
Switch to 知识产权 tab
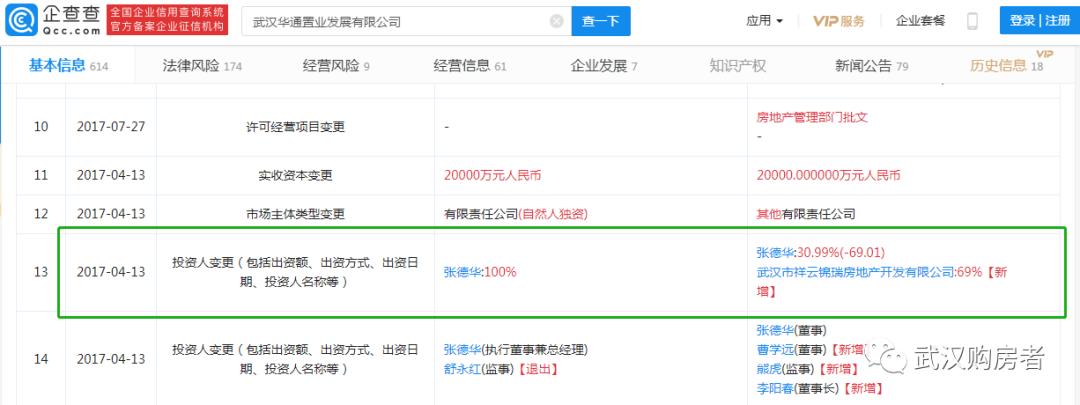point(738,66)
